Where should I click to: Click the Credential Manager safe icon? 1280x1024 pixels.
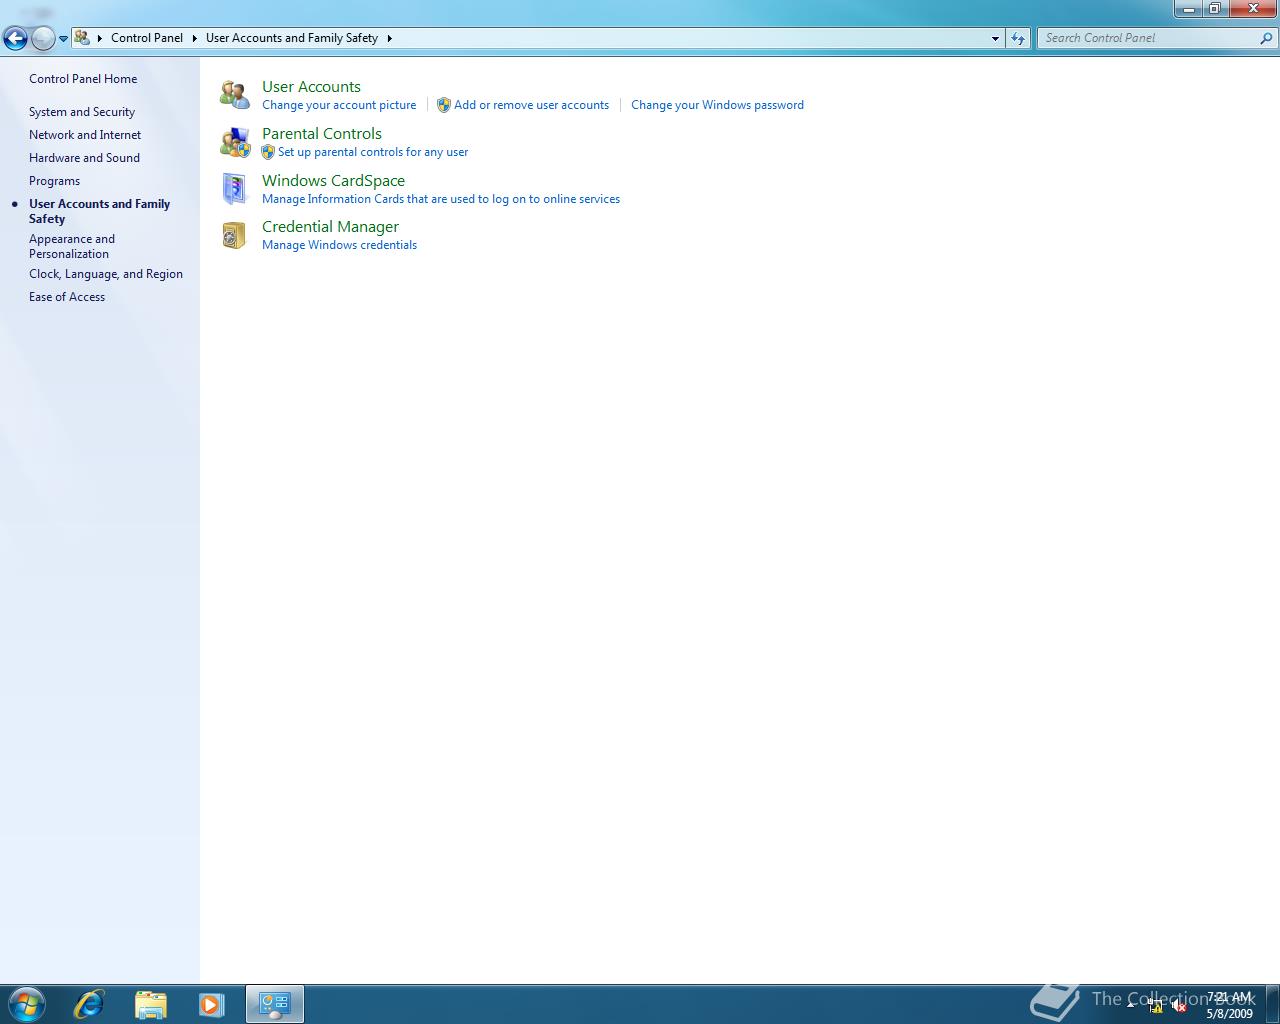(x=234, y=235)
